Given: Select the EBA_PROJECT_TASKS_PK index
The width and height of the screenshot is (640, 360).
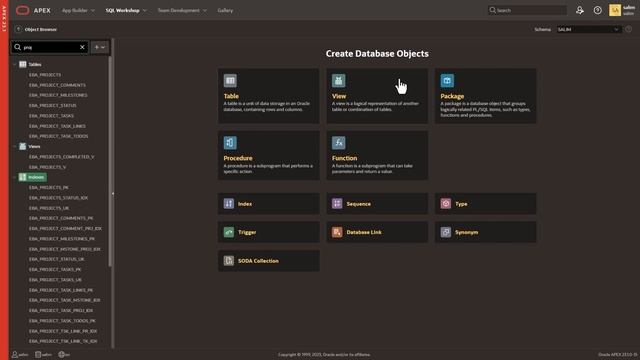Looking at the screenshot, I should tap(55, 269).
